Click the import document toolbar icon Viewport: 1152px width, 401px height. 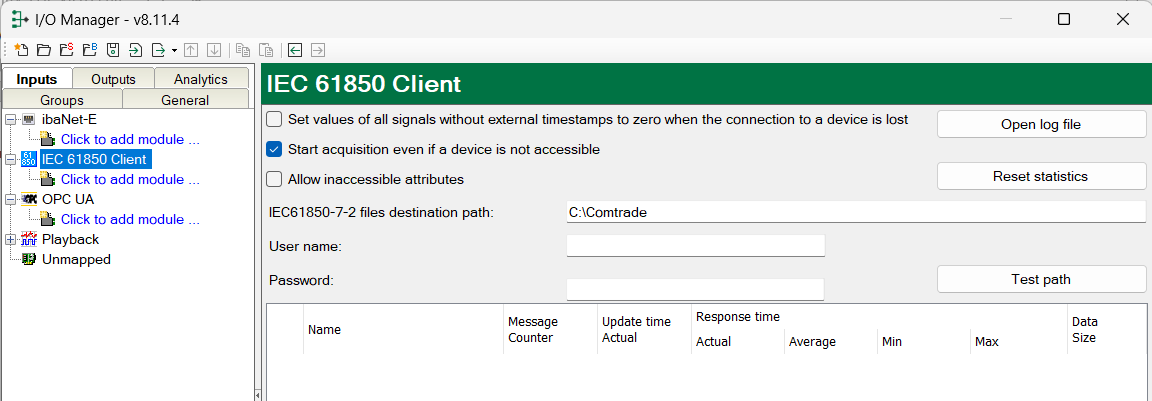pyautogui.click(x=136, y=50)
